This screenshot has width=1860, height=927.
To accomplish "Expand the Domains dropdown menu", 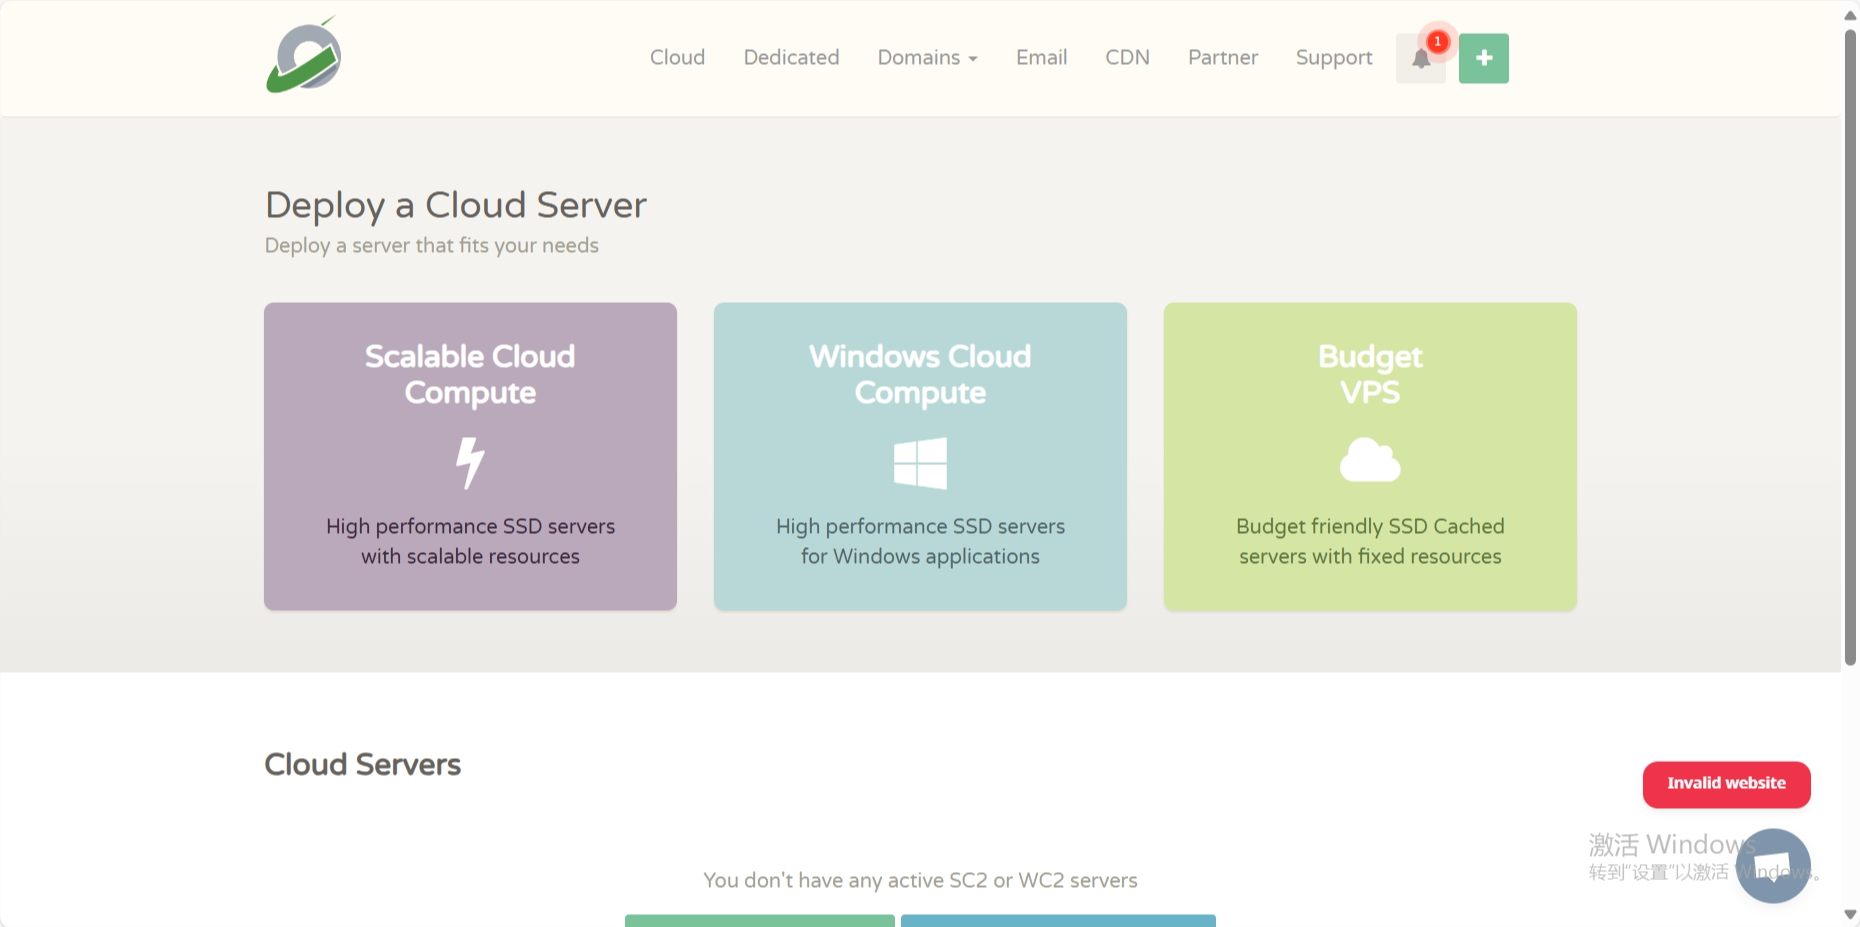I will click(x=927, y=58).
